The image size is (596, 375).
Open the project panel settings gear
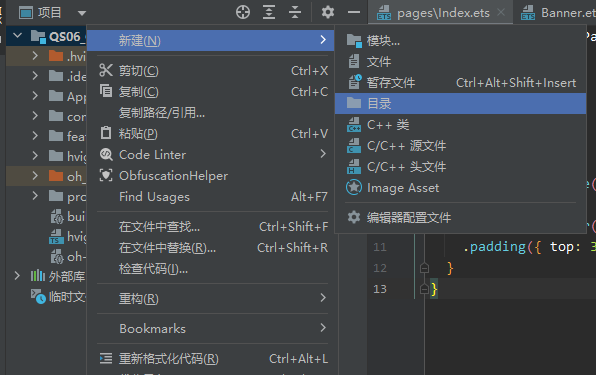coord(328,12)
